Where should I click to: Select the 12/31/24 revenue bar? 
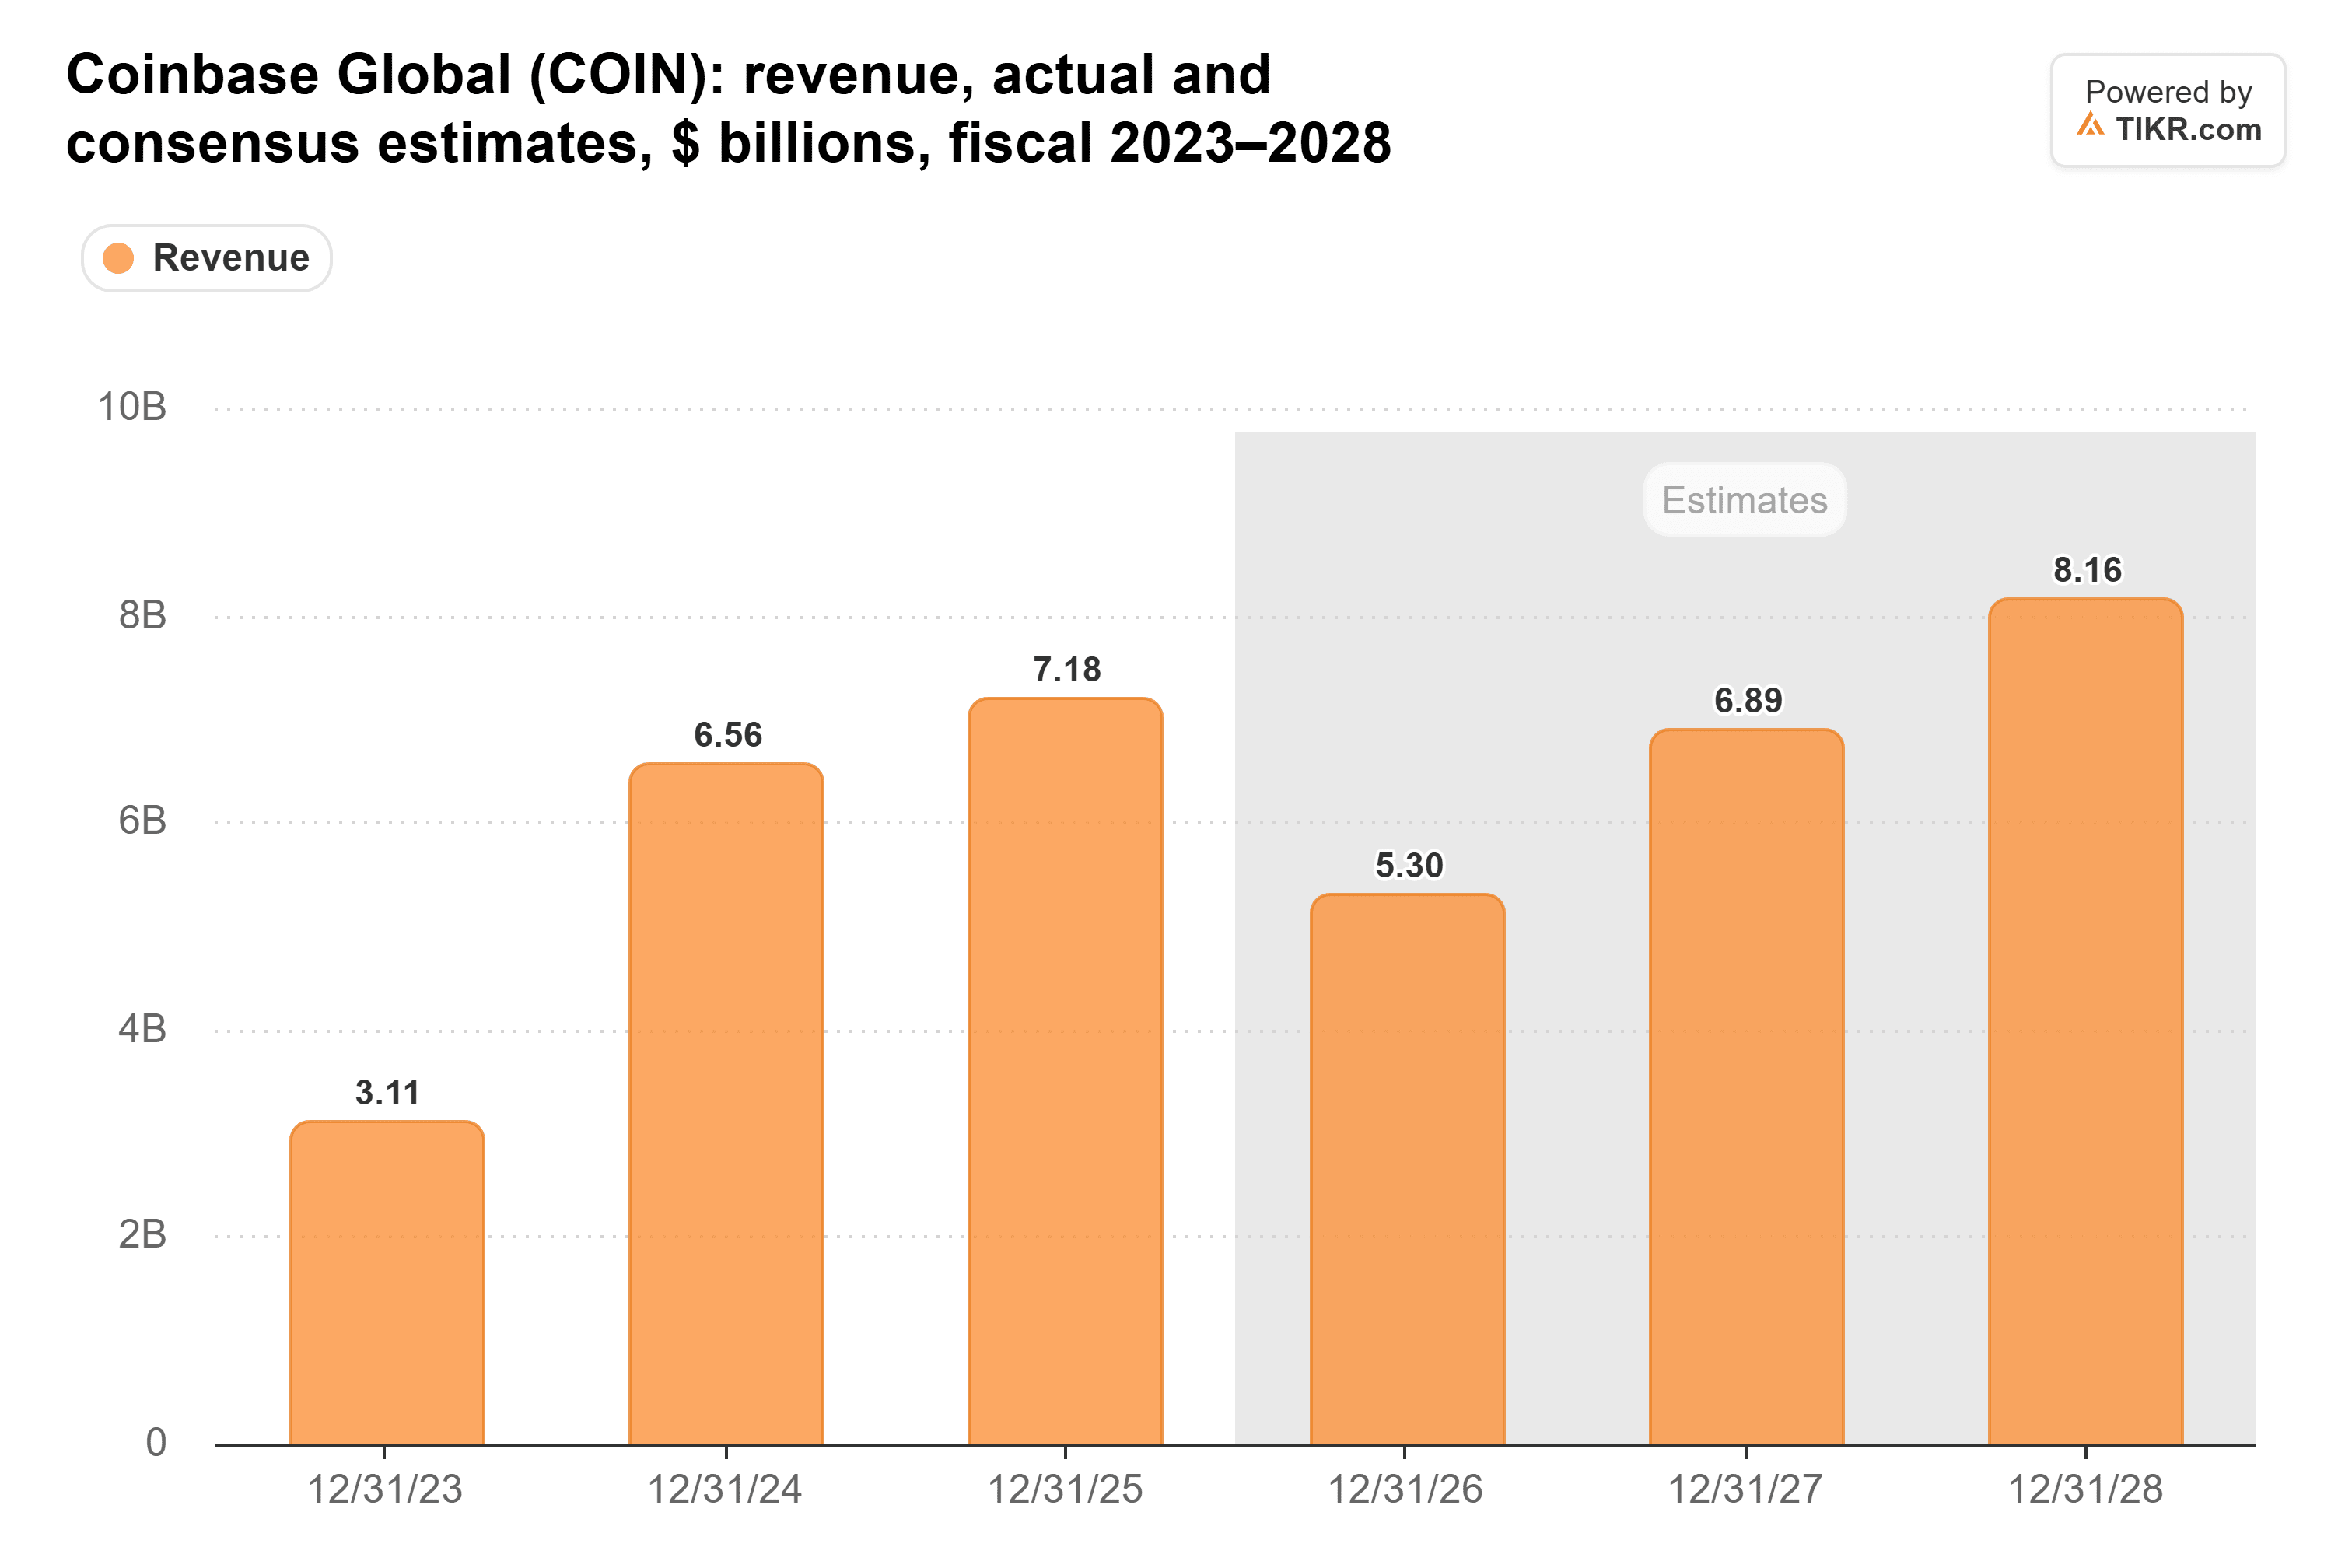726,1104
